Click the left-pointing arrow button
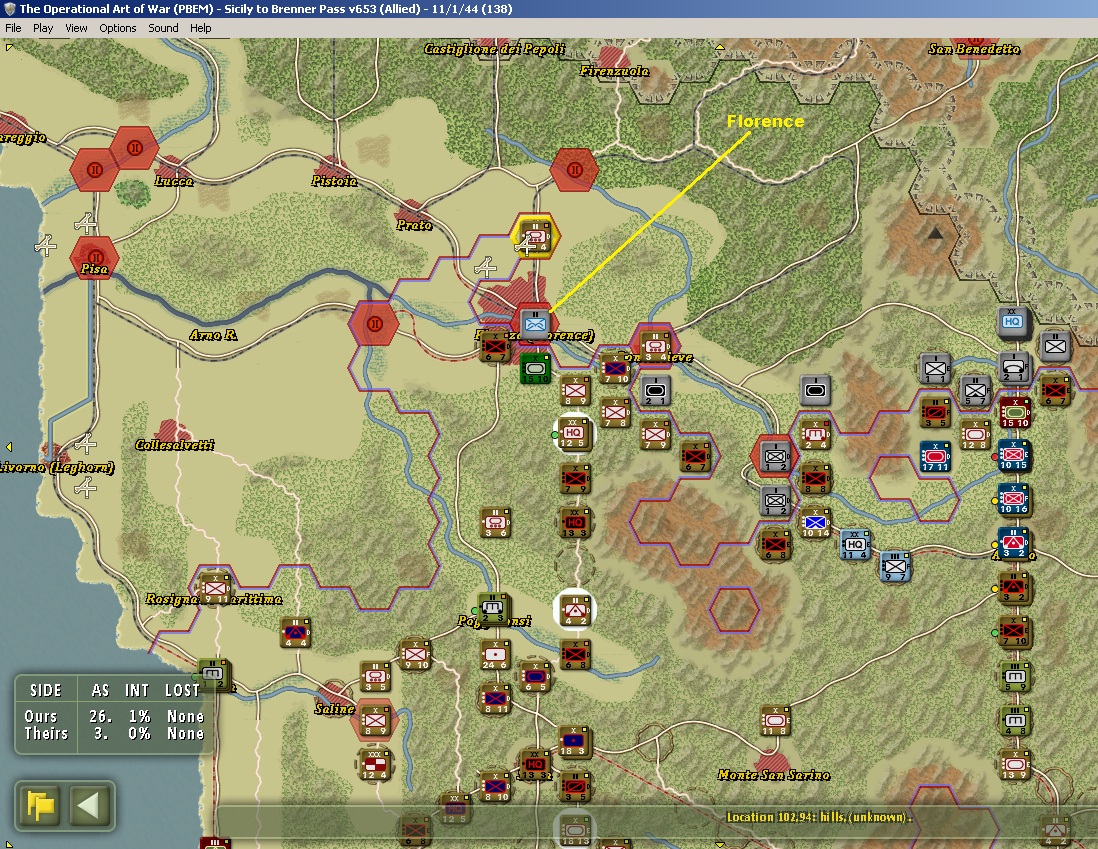 pyautogui.click(x=89, y=806)
